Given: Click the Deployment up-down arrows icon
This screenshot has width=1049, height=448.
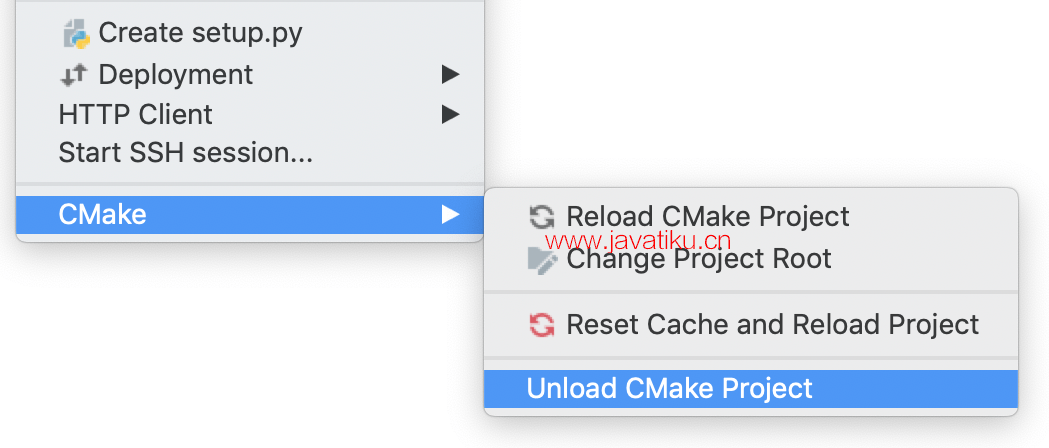Looking at the screenshot, I should tap(74, 75).
